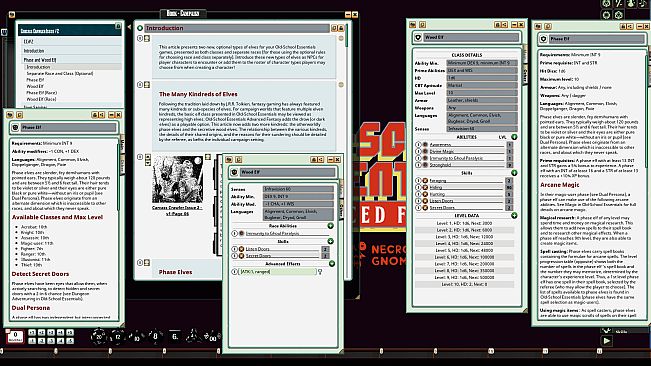Viewport: 651px width, 366px height.
Task: Expand the Immunity to Ghoul Paralysis race ability details
Action: [x=235, y=234]
